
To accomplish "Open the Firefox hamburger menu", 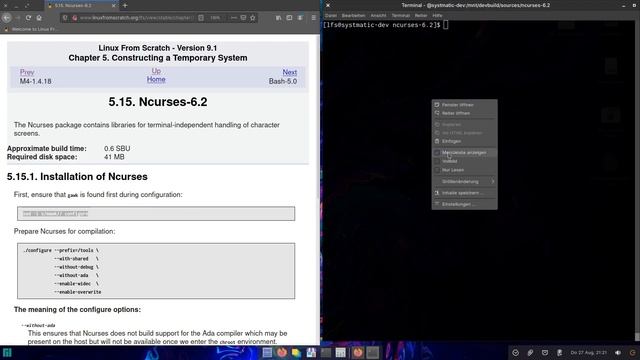I will coord(313,18).
